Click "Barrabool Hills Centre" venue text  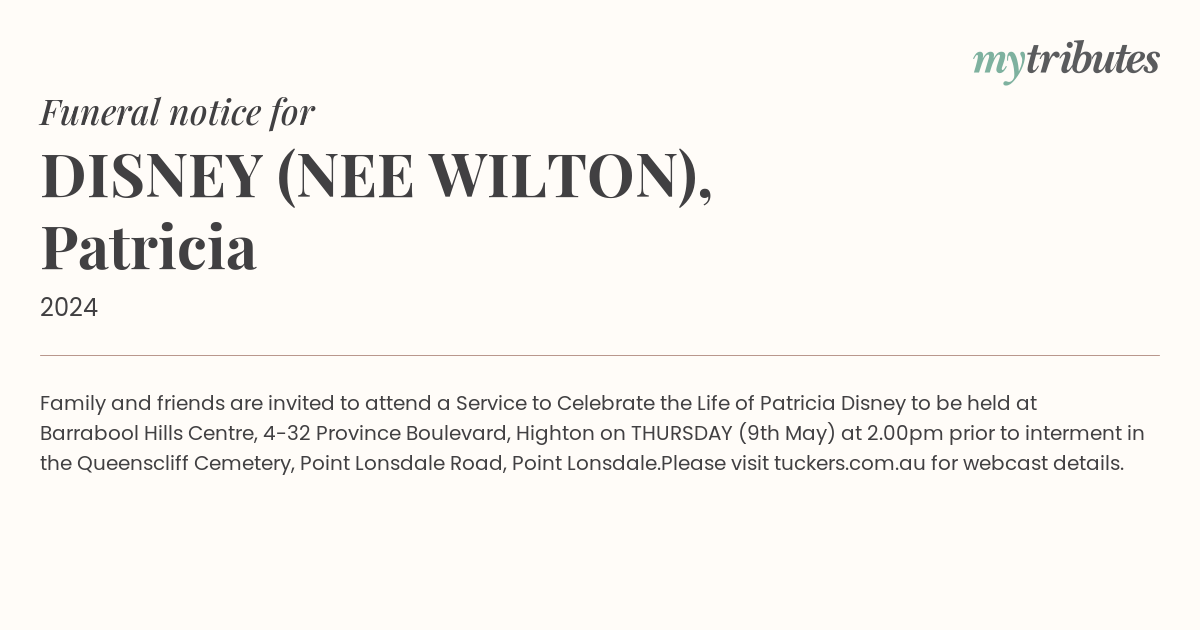point(146,433)
